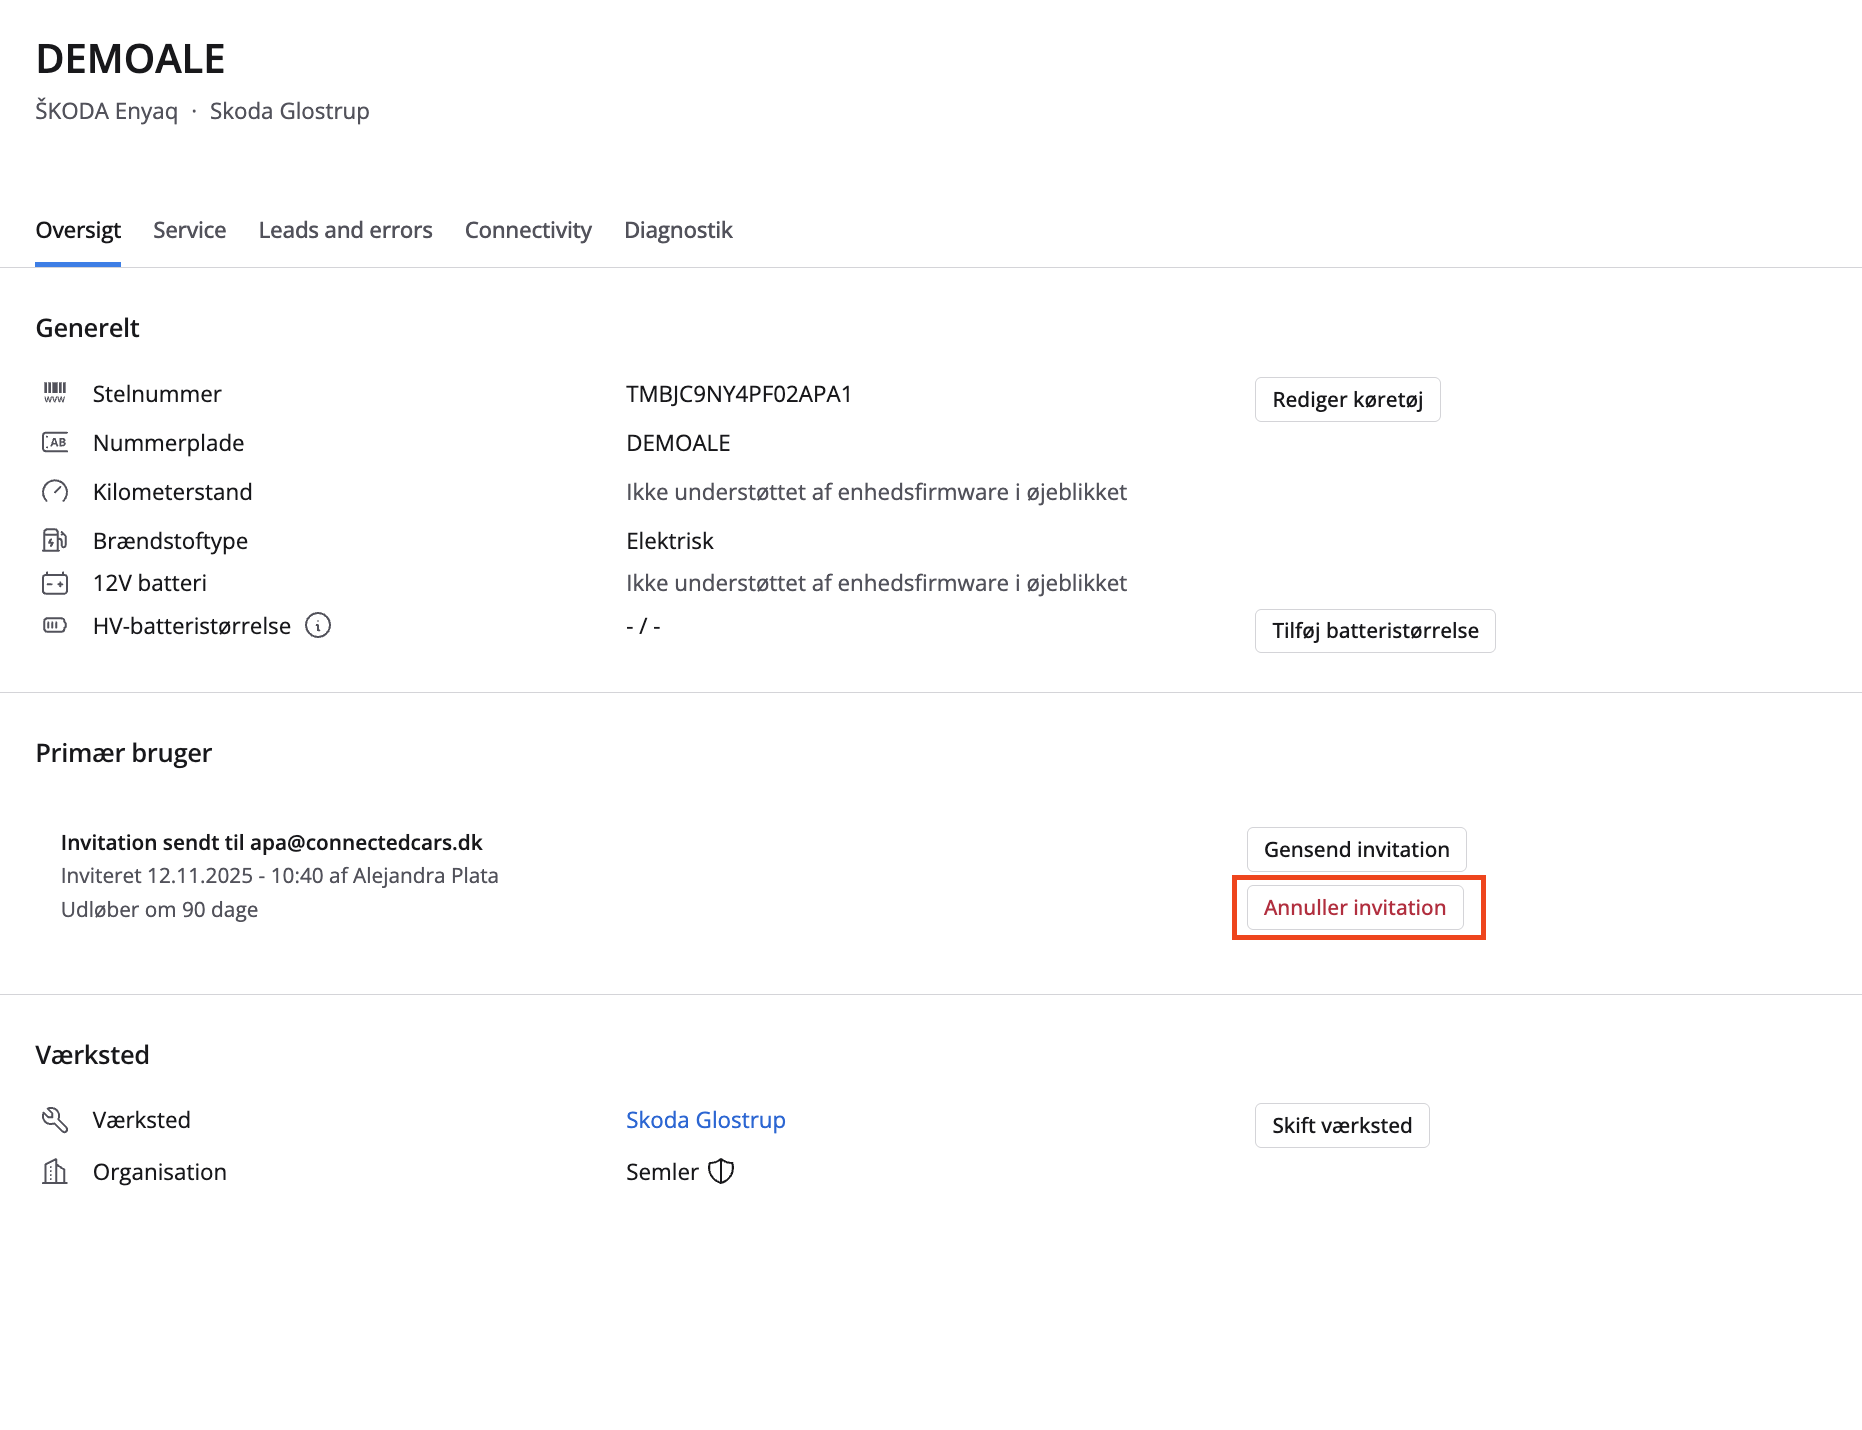
Task: Click the brændstoftype fuel pump icon
Action: 55,540
